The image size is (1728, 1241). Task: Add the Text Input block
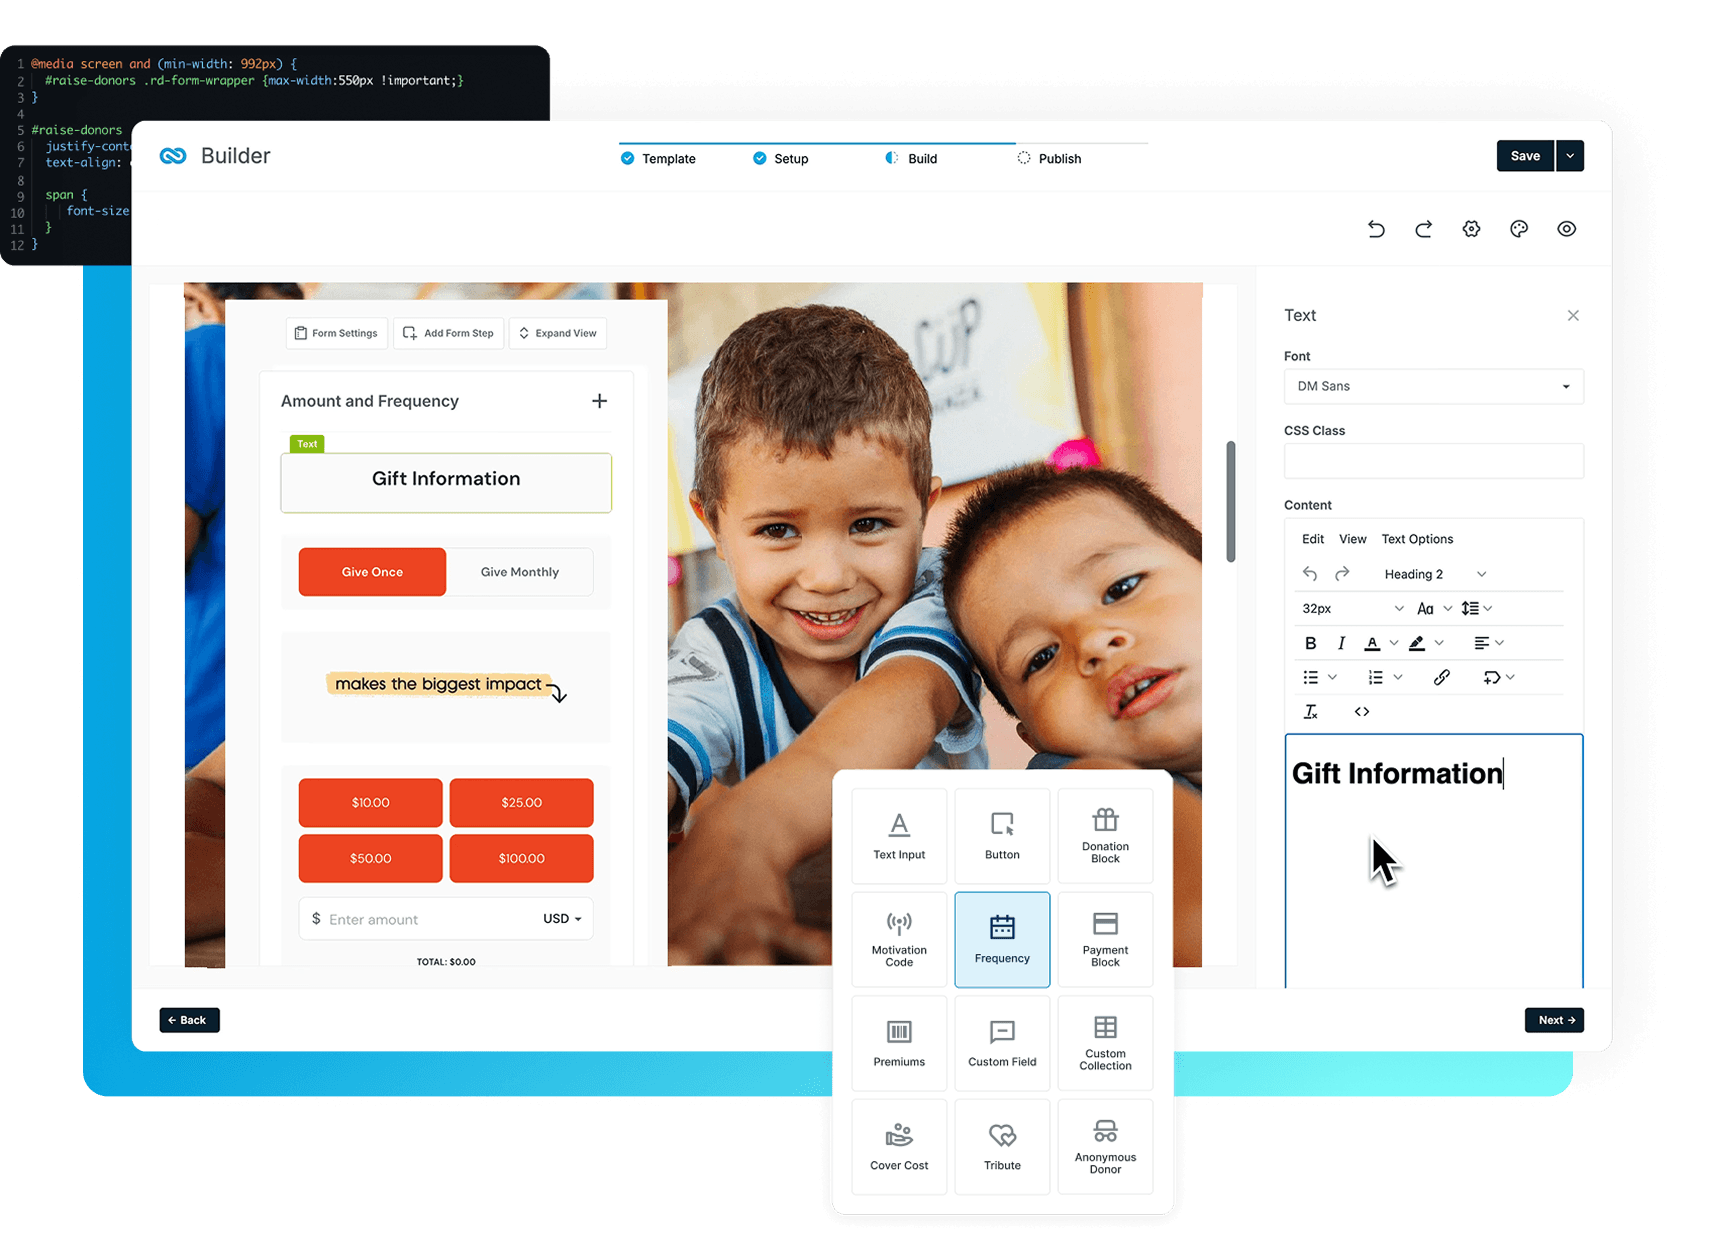(x=899, y=836)
